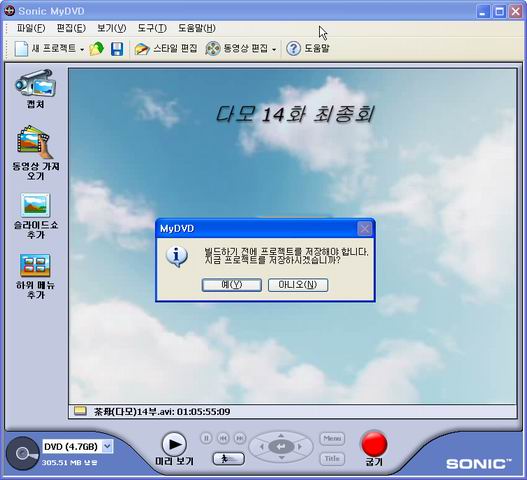The width and height of the screenshot is (527, 480).
Task: Open the 도구(T) menu
Action: (152, 28)
